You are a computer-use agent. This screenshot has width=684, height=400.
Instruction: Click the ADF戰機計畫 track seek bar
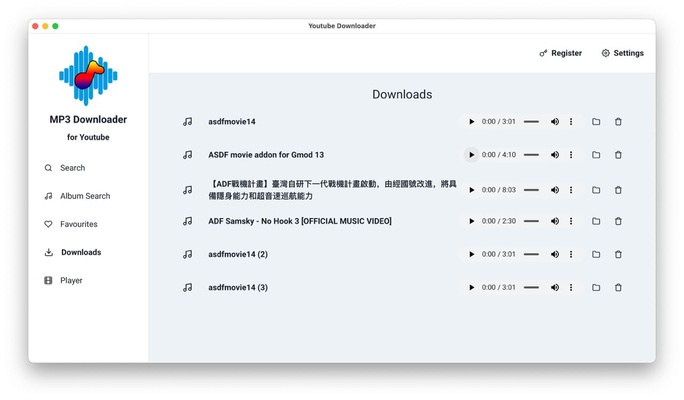click(x=531, y=190)
